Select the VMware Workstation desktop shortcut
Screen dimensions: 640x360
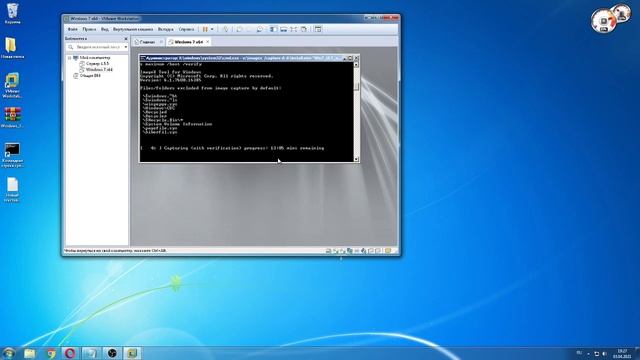[x=12, y=86]
